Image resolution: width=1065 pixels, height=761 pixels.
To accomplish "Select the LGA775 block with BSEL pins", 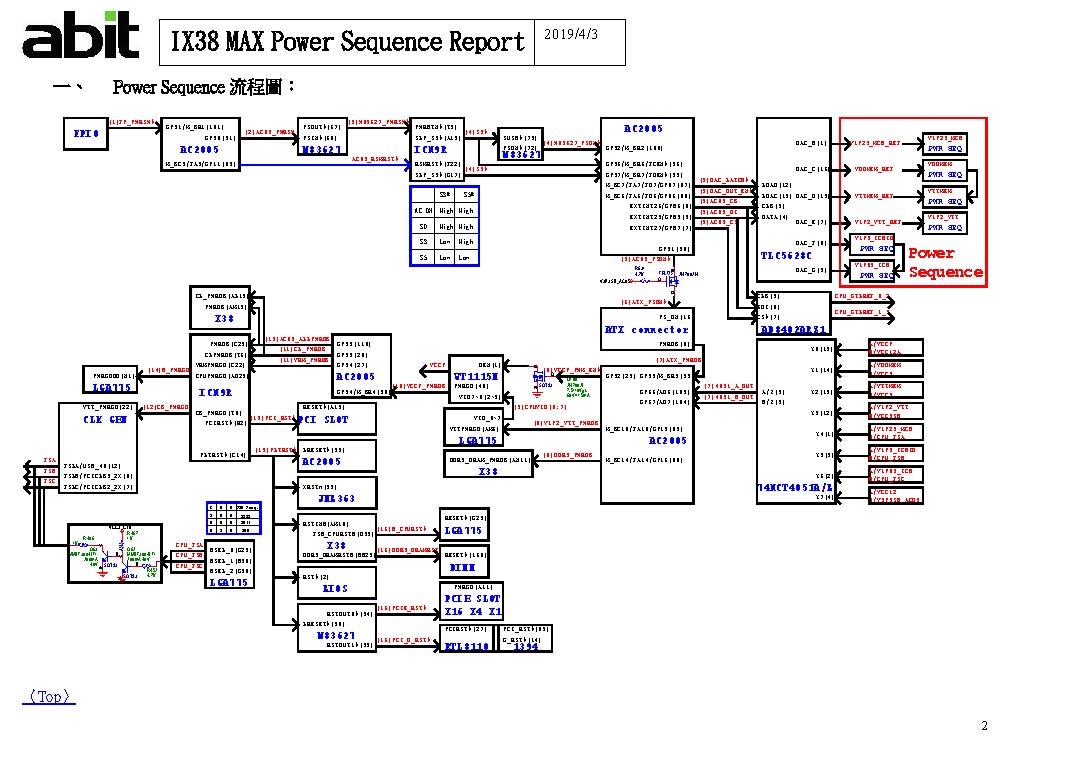I will [x=230, y=565].
